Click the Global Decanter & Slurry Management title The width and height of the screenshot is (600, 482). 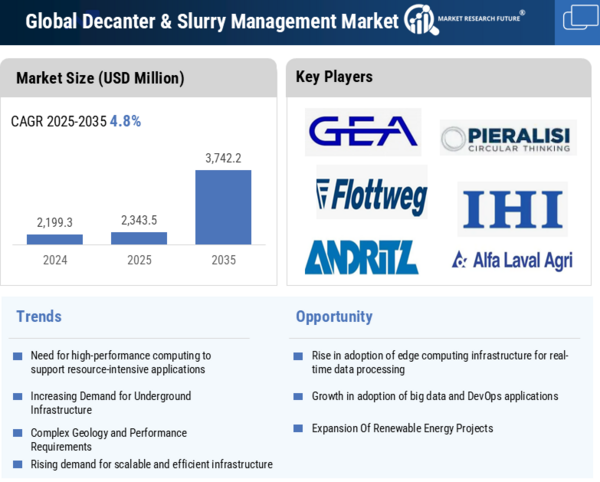pos(212,21)
